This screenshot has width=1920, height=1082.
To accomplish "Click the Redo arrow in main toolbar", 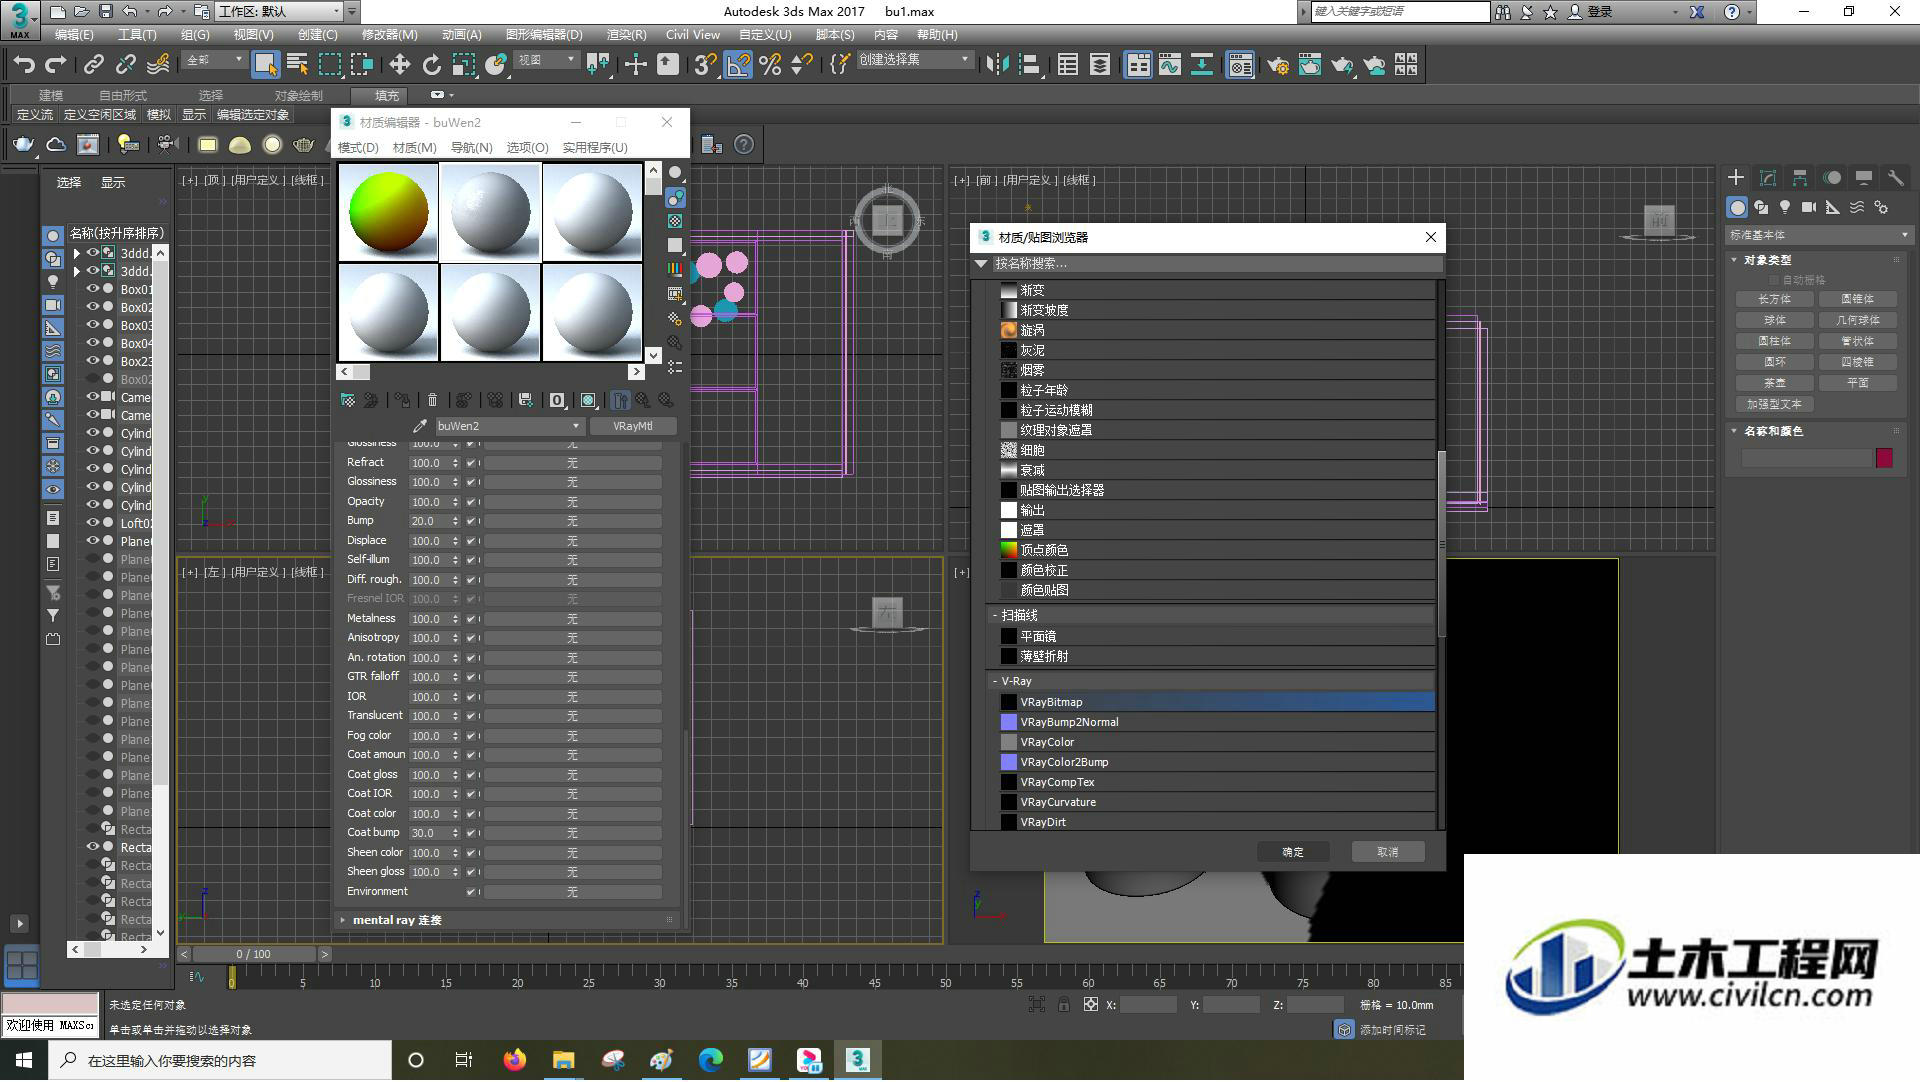I will tap(56, 65).
